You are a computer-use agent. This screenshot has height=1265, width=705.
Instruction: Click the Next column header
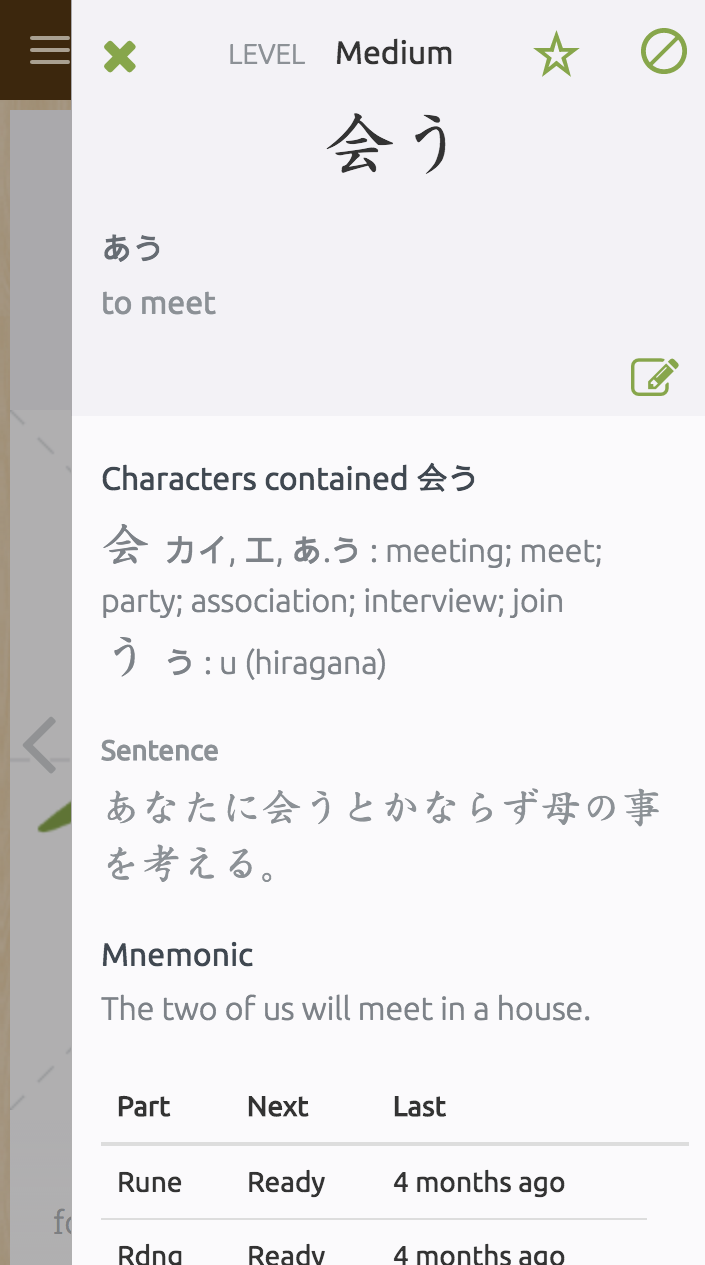pos(278,1106)
